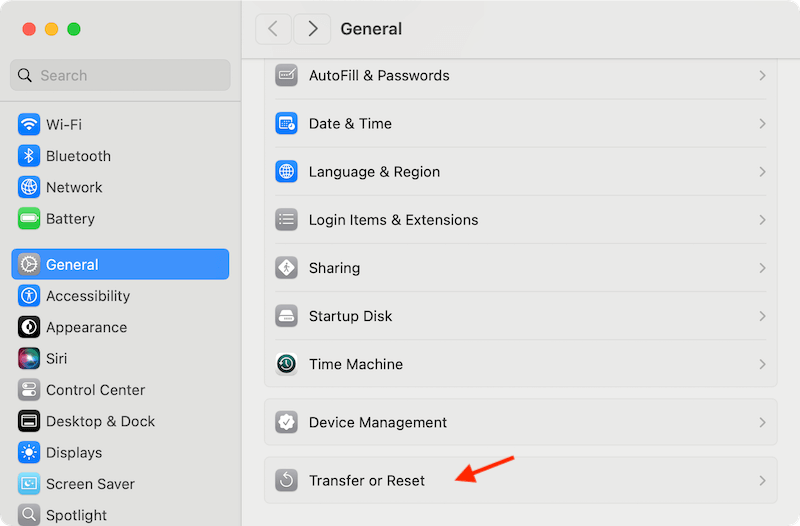This screenshot has width=800, height=526.
Task: Click the Siri icon in sidebar
Action: 29,358
